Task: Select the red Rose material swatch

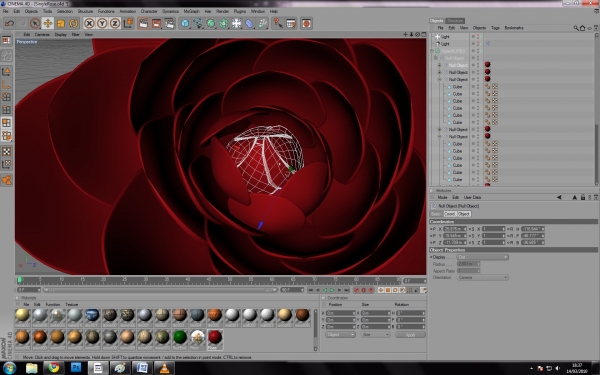Action: coord(215,338)
